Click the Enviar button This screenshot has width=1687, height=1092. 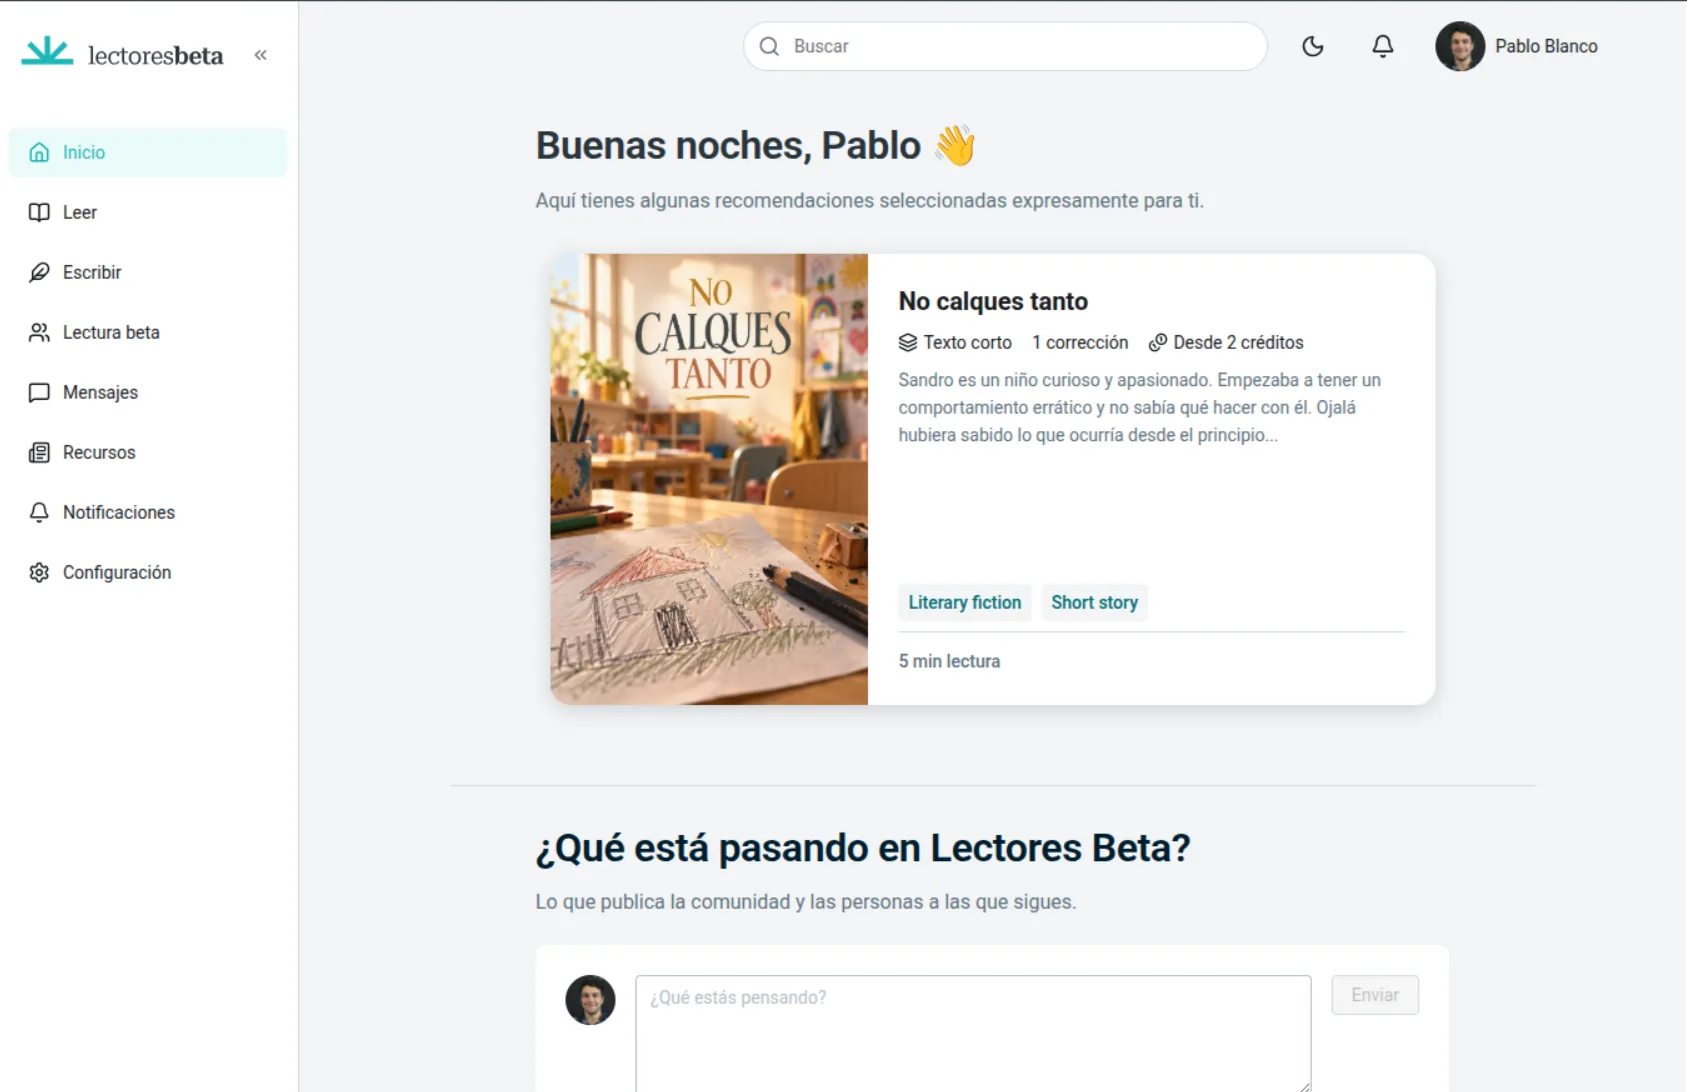(x=1375, y=995)
